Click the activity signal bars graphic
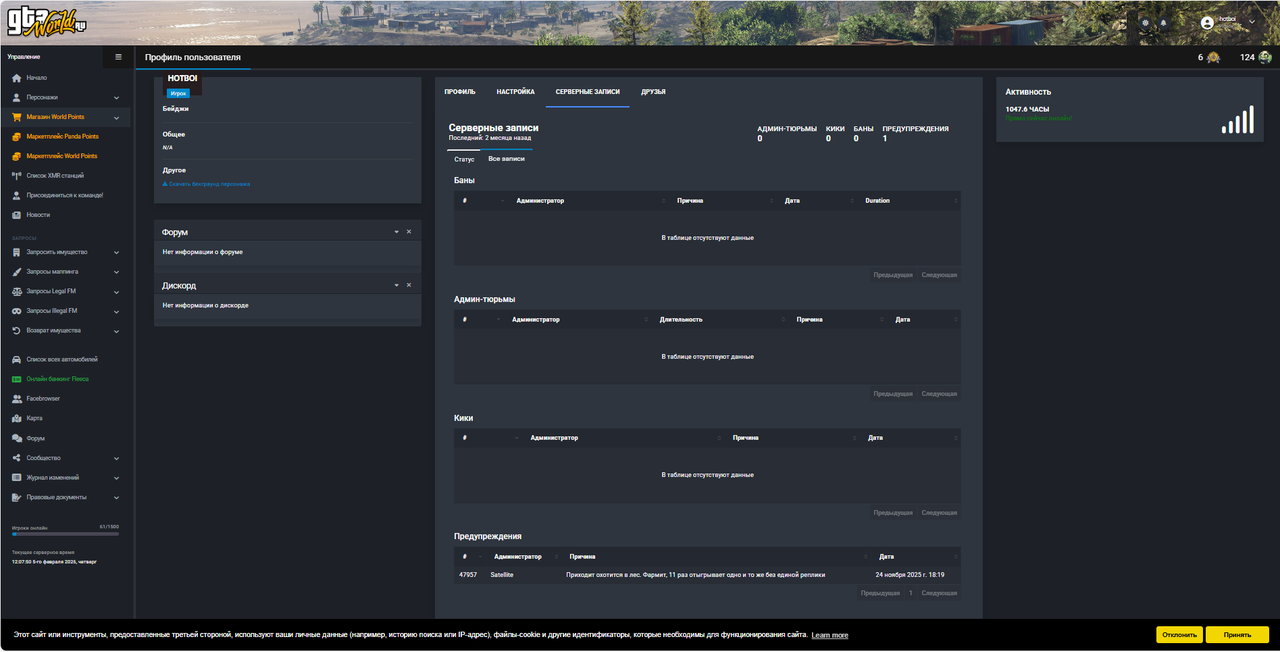 pyautogui.click(x=1237, y=120)
